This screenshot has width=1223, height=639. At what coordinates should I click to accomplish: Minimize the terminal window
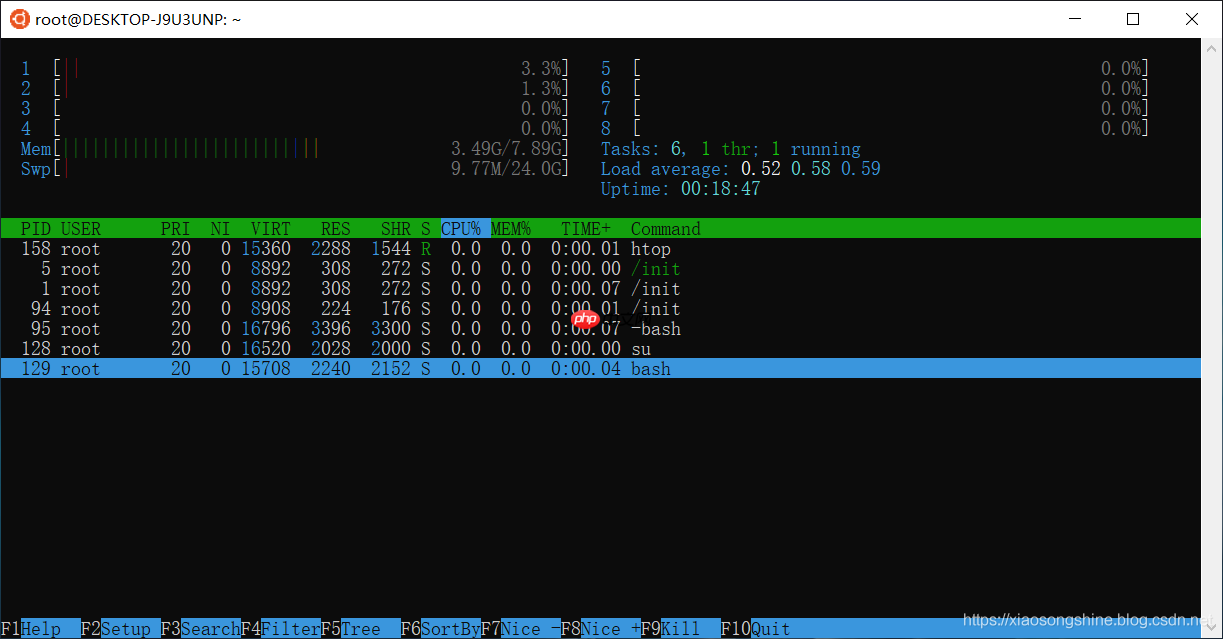click(1075, 18)
